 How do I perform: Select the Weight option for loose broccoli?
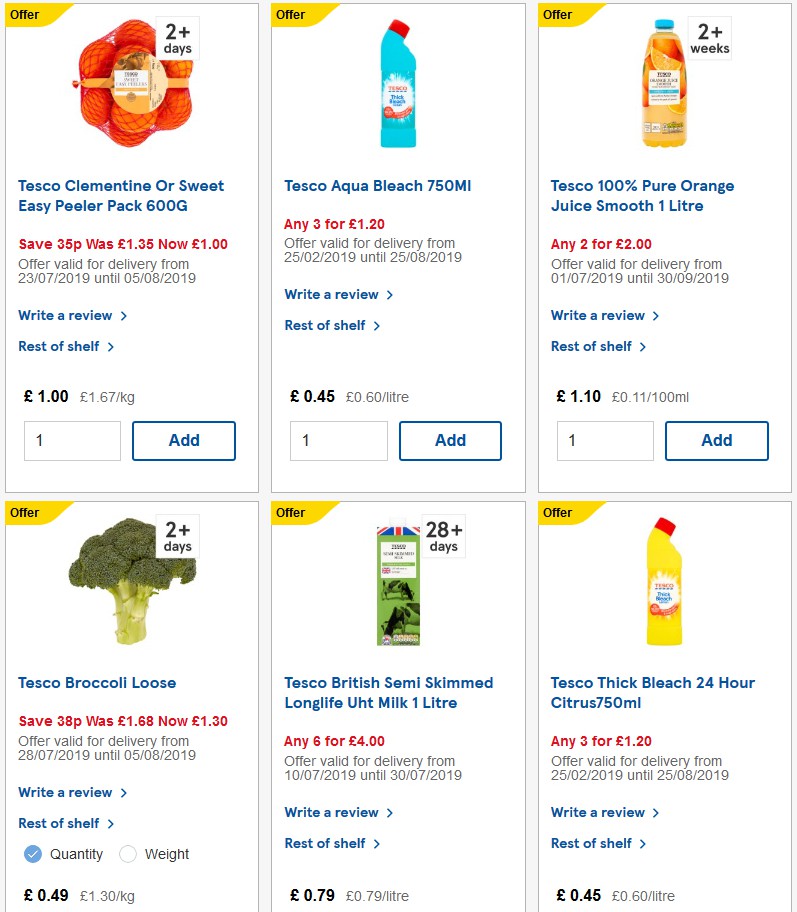[128, 854]
